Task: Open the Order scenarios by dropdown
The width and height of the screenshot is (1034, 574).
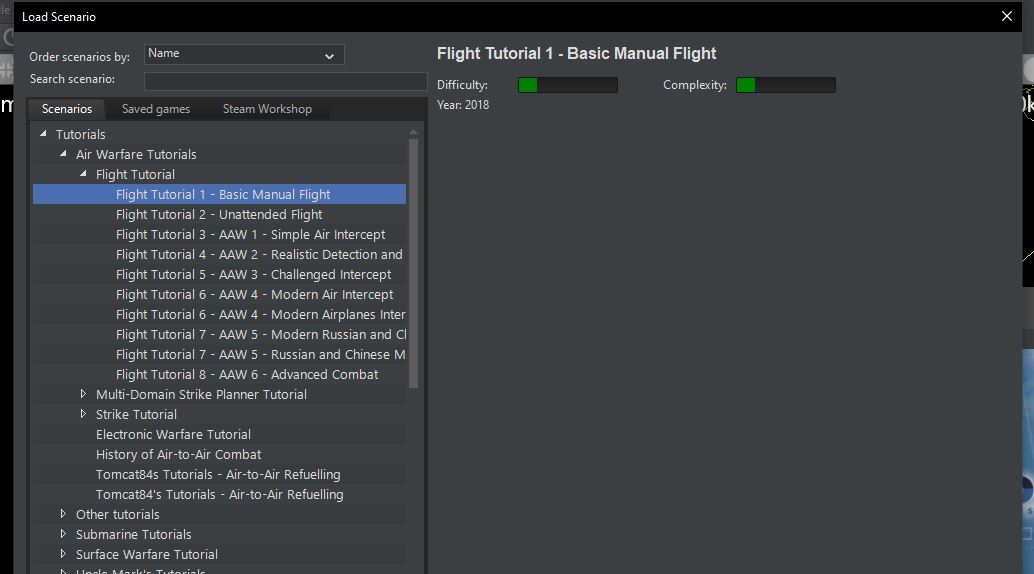Action: point(244,54)
